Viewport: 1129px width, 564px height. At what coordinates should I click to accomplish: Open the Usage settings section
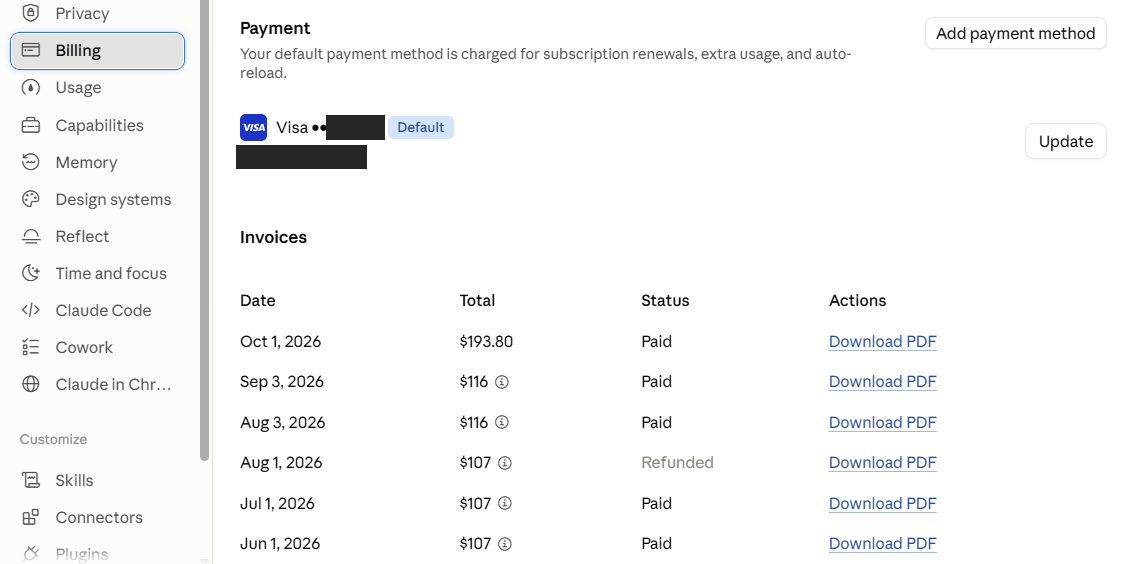pyautogui.click(x=97, y=88)
